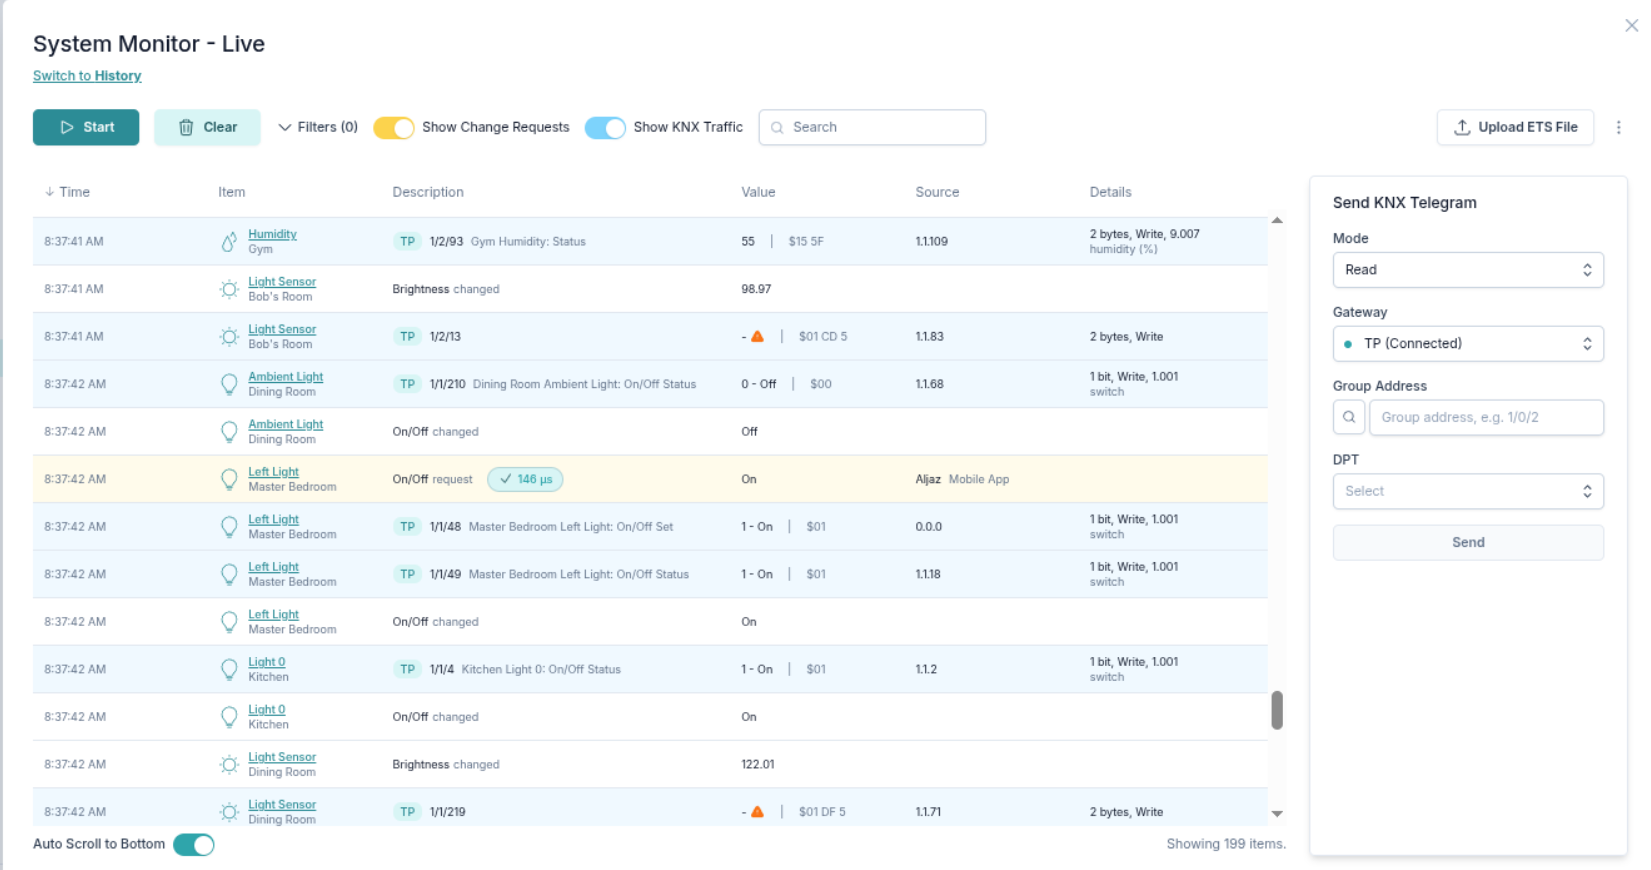Click the 146 µs checkmark badge
The width and height of the screenshot is (1651, 870).
[525, 480]
